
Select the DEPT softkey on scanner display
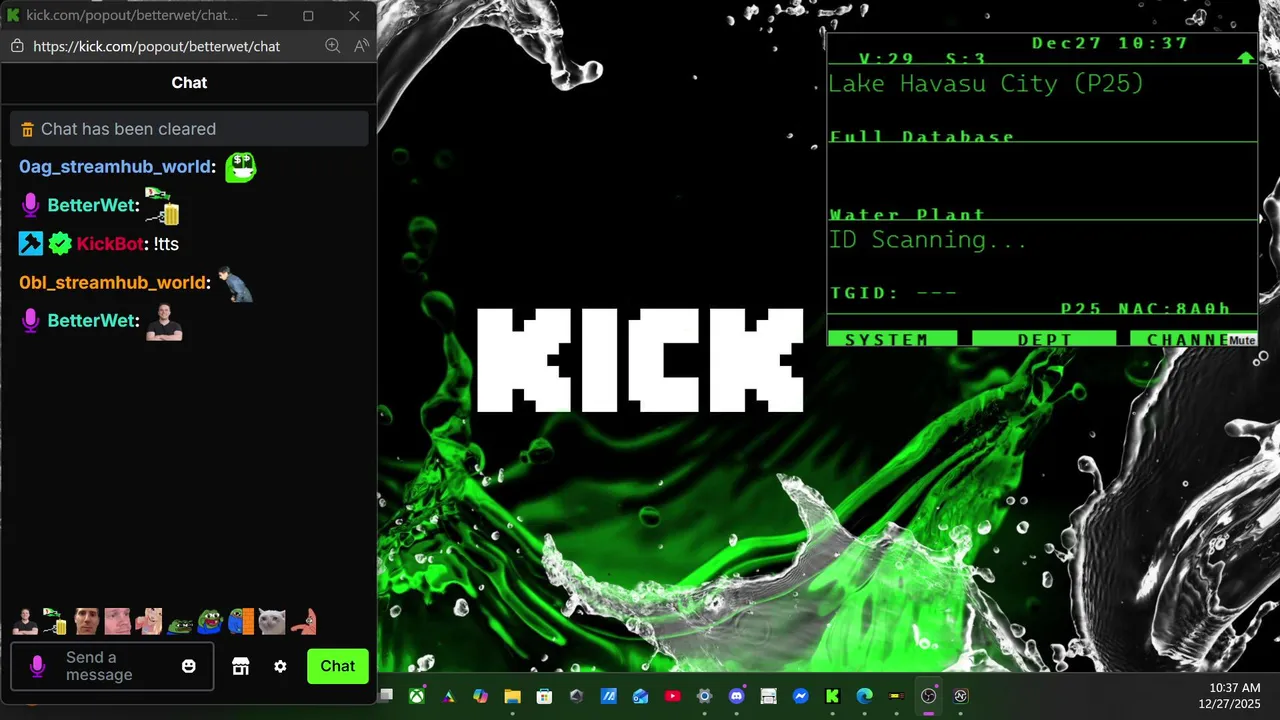1043,340
